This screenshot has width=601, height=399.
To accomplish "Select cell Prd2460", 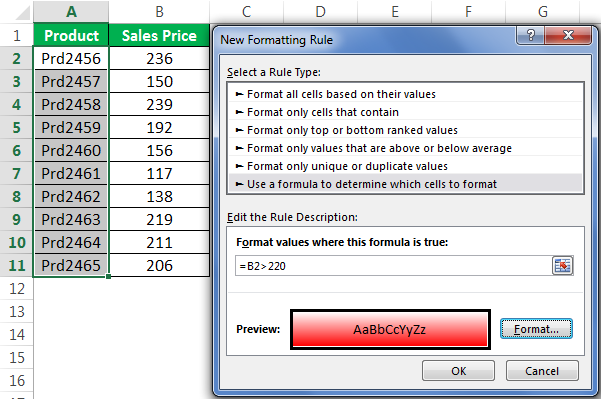I will pos(71,150).
